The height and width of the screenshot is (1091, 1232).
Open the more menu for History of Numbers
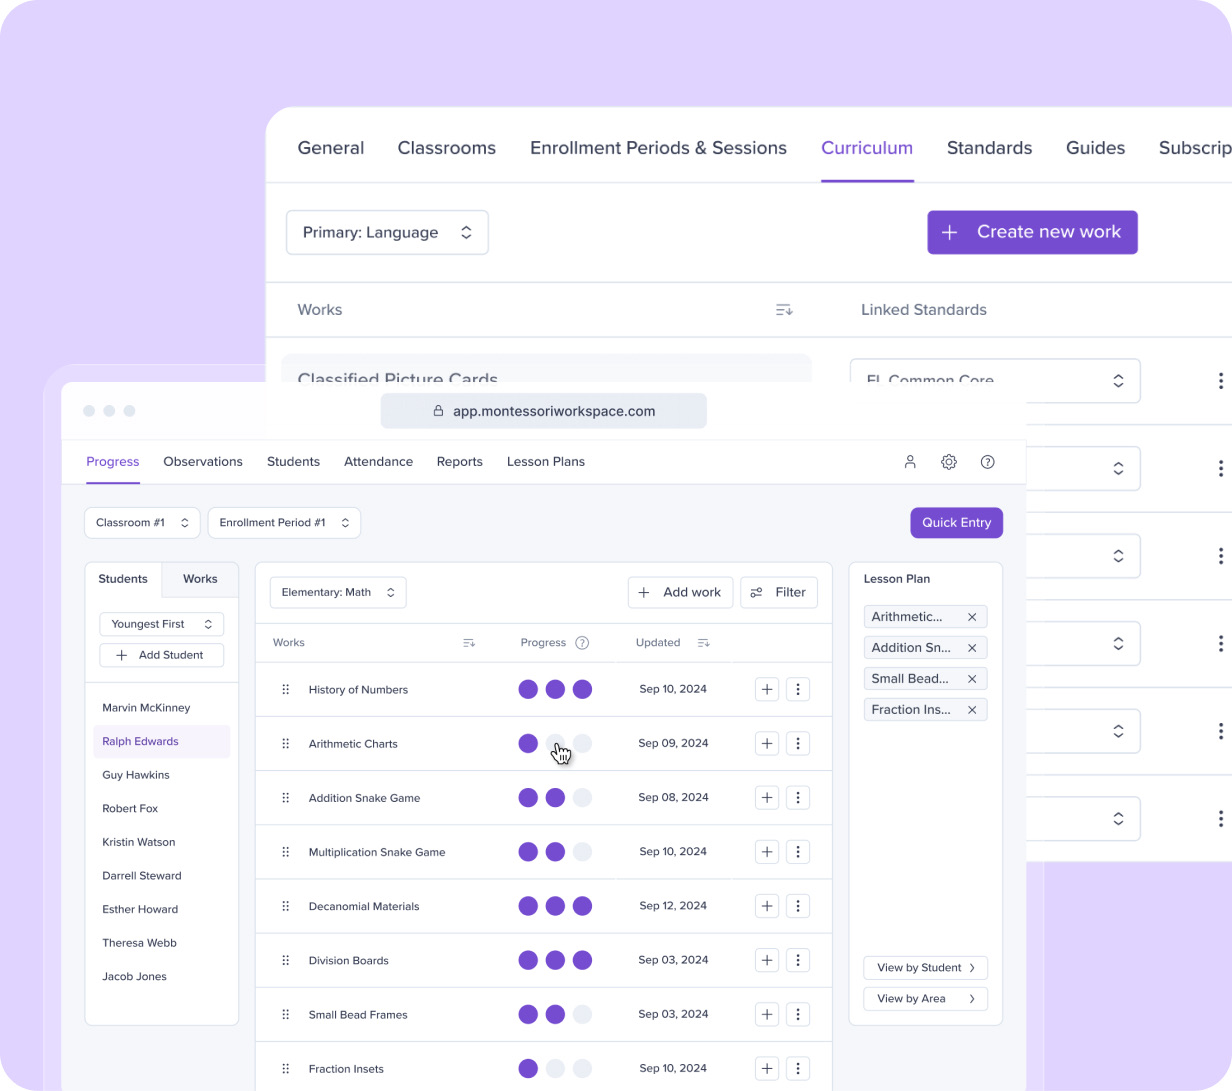(x=798, y=689)
